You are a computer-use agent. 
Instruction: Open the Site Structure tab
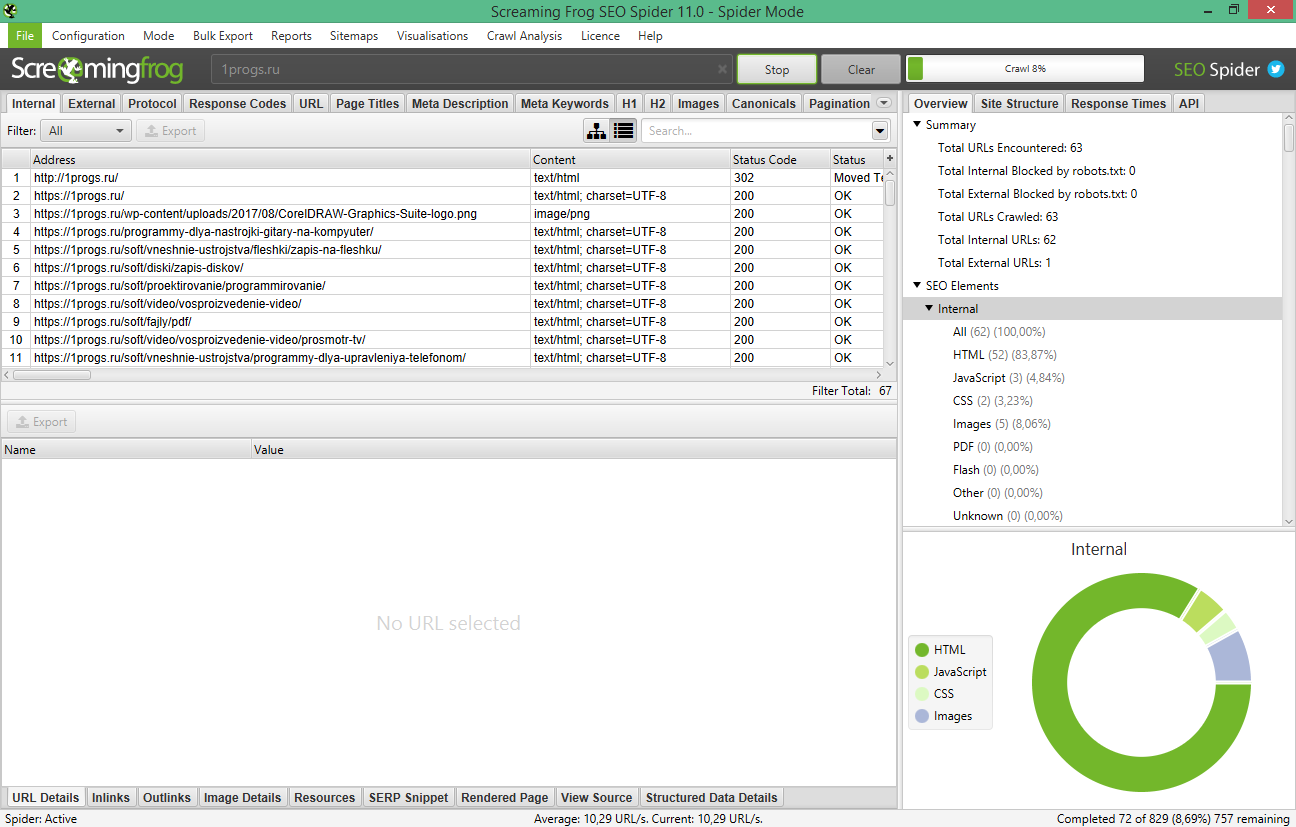tap(1019, 103)
